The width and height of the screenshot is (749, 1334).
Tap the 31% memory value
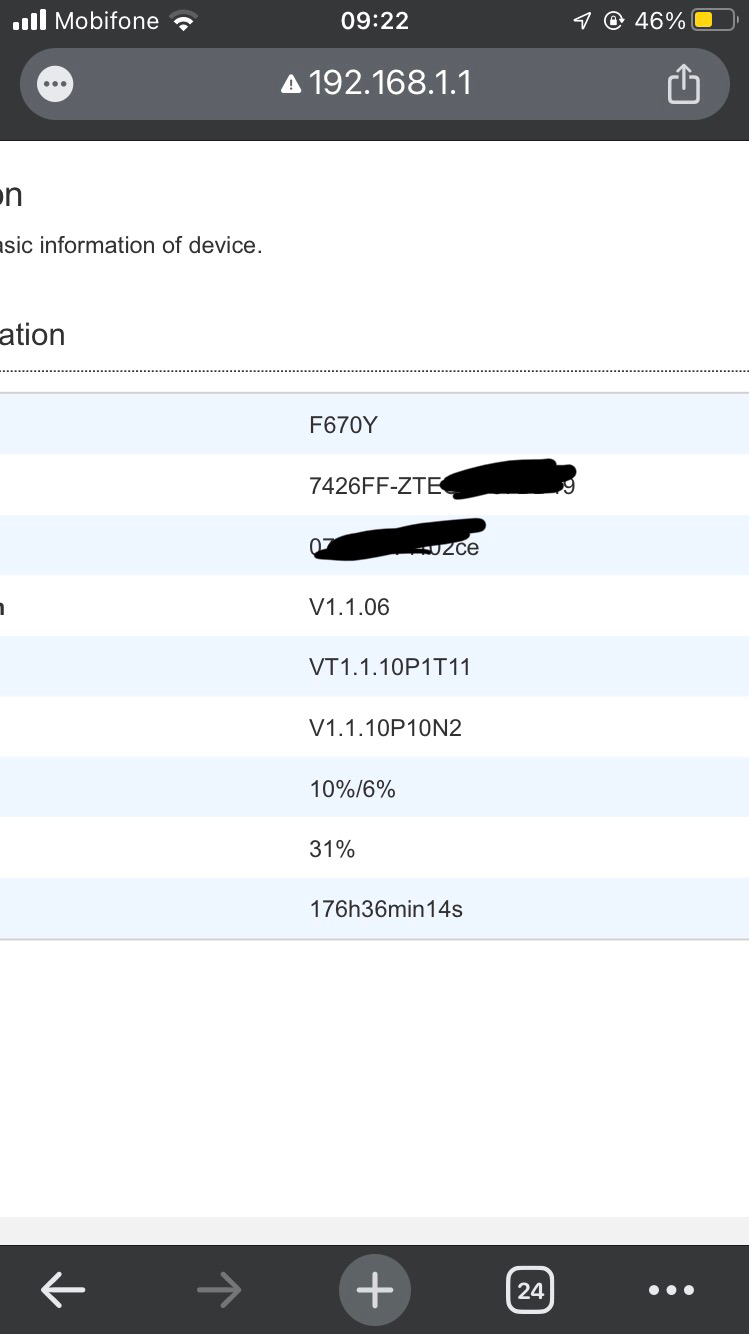[x=332, y=849]
